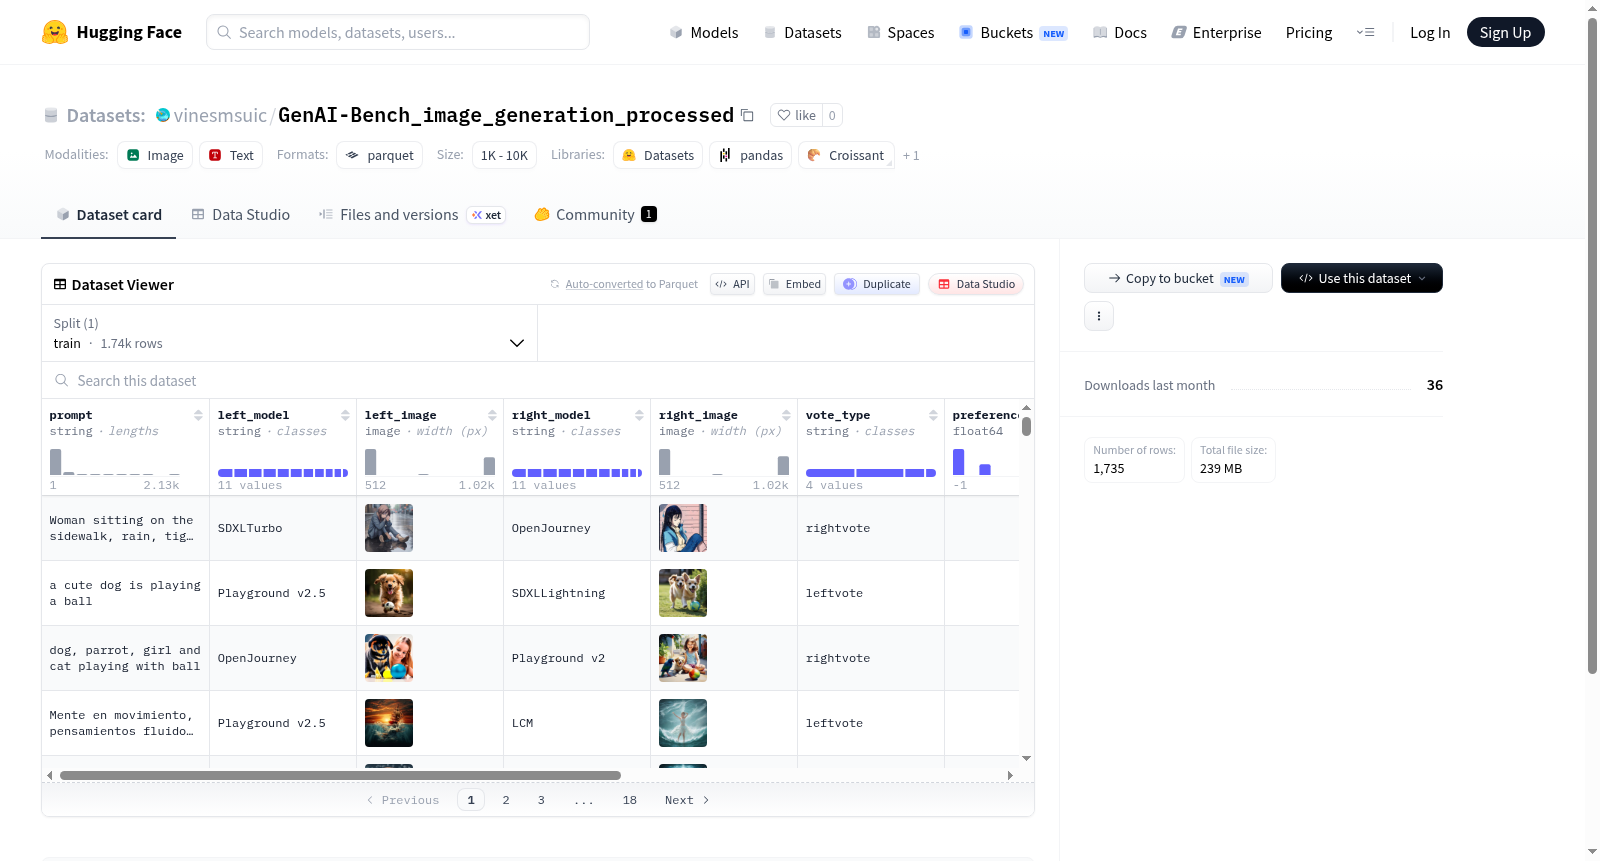Viewport: 1600px width, 861px height.
Task: Open the Use this dataset dropdown
Action: 1361,278
